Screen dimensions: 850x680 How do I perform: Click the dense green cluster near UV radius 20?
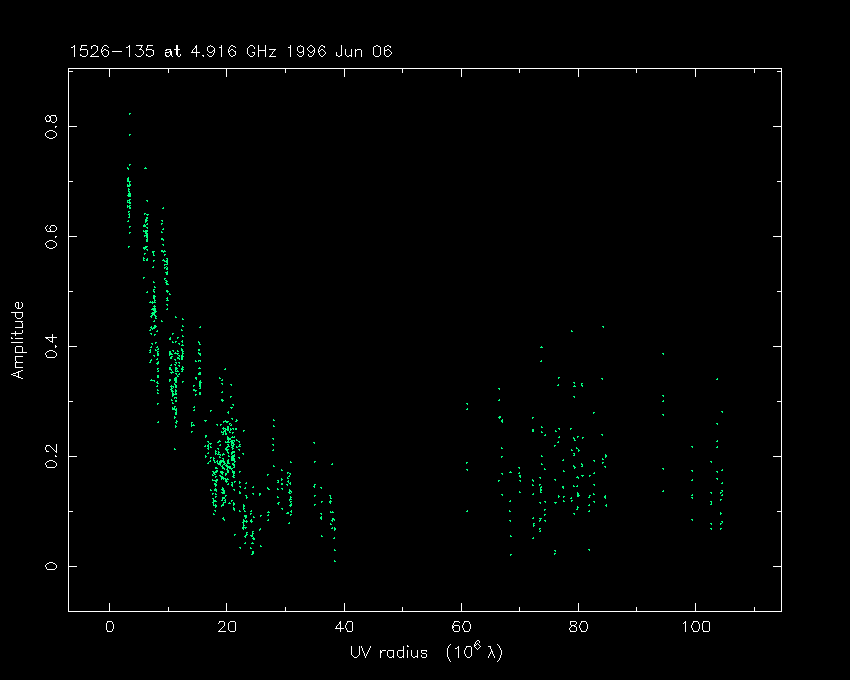point(229,455)
